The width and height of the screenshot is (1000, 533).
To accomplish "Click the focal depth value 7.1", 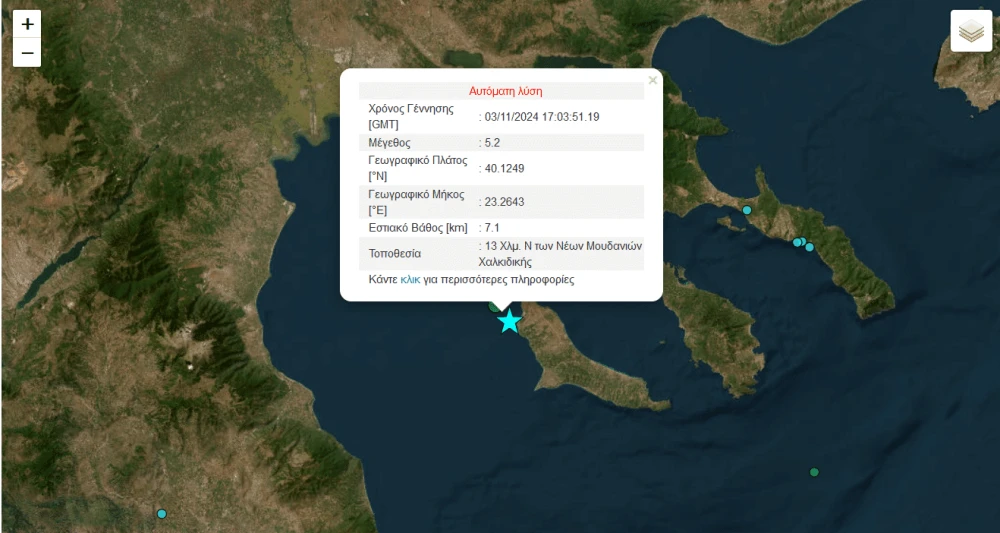I will click(492, 228).
